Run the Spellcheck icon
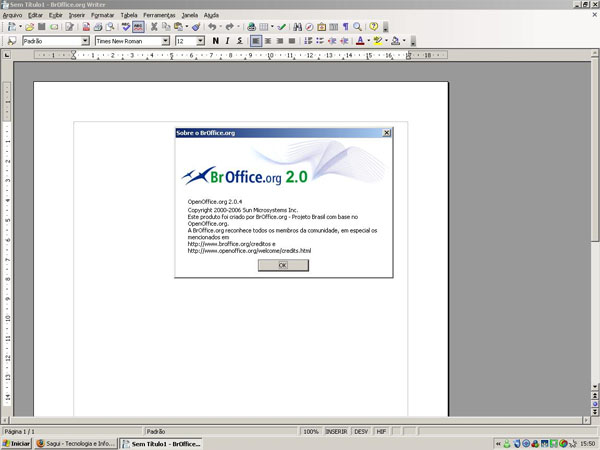This screenshot has width=600, height=450. coord(126,27)
